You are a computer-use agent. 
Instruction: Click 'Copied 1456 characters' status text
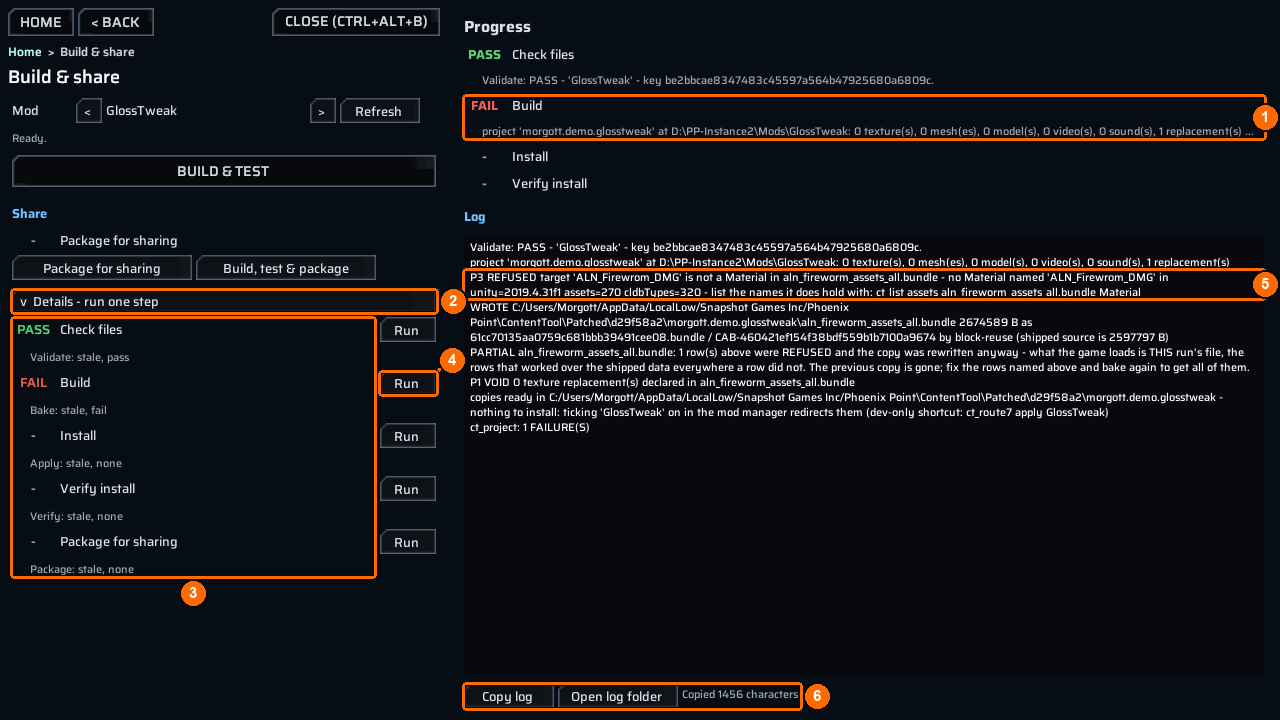[740, 694]
